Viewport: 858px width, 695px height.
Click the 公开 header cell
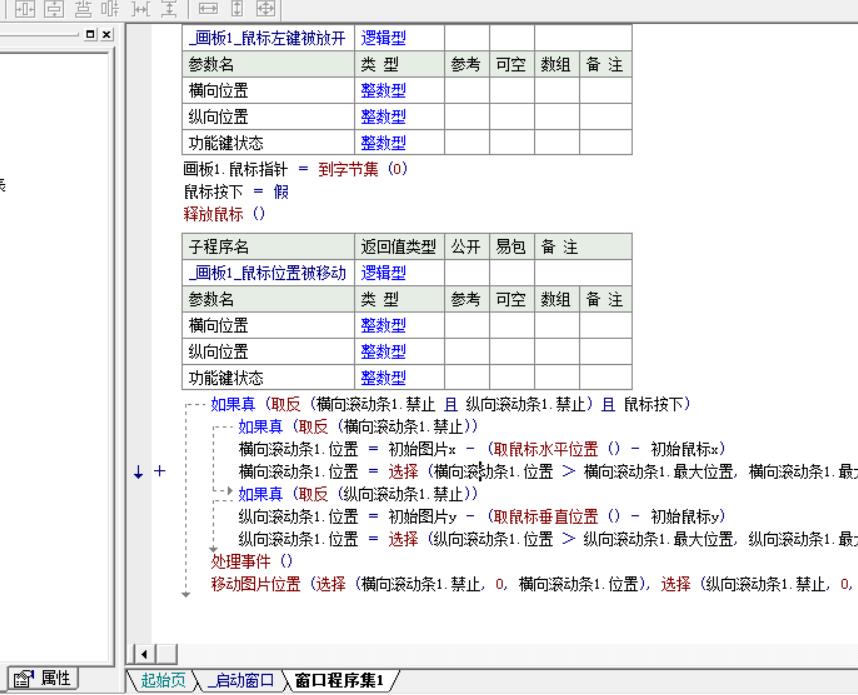[x=467, y=247]
